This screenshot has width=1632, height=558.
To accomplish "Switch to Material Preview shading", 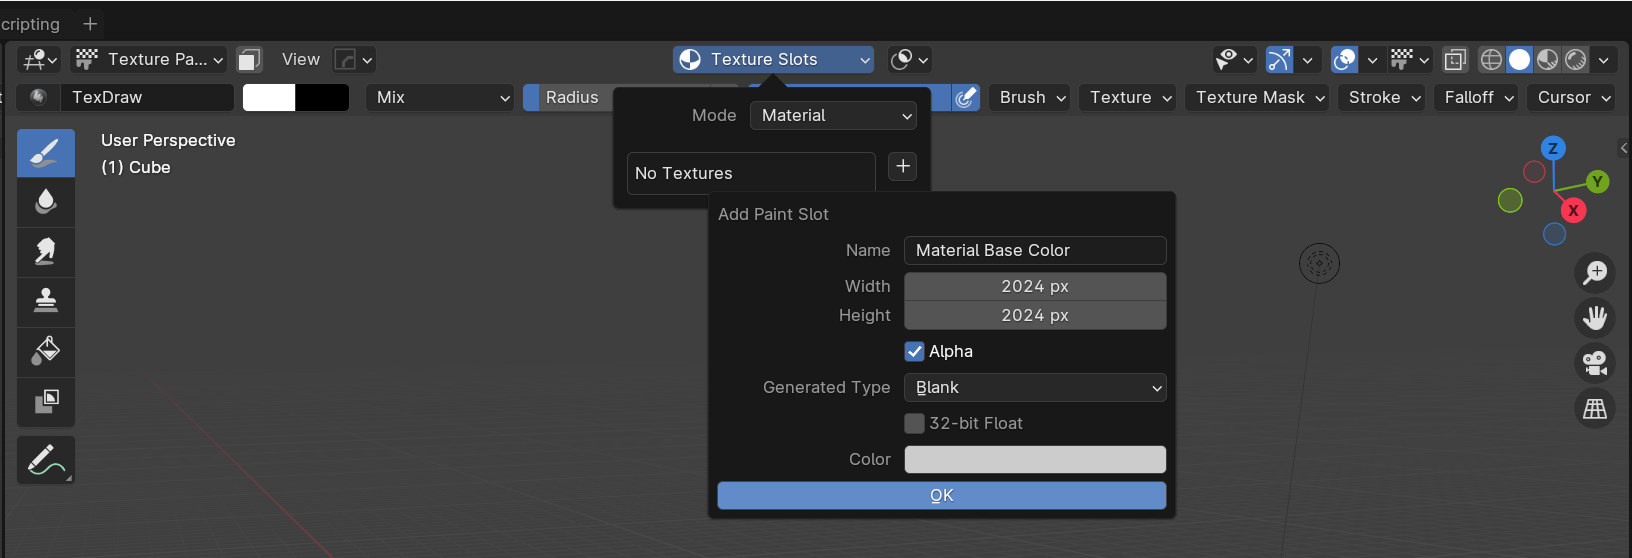I will (1547, 60).
